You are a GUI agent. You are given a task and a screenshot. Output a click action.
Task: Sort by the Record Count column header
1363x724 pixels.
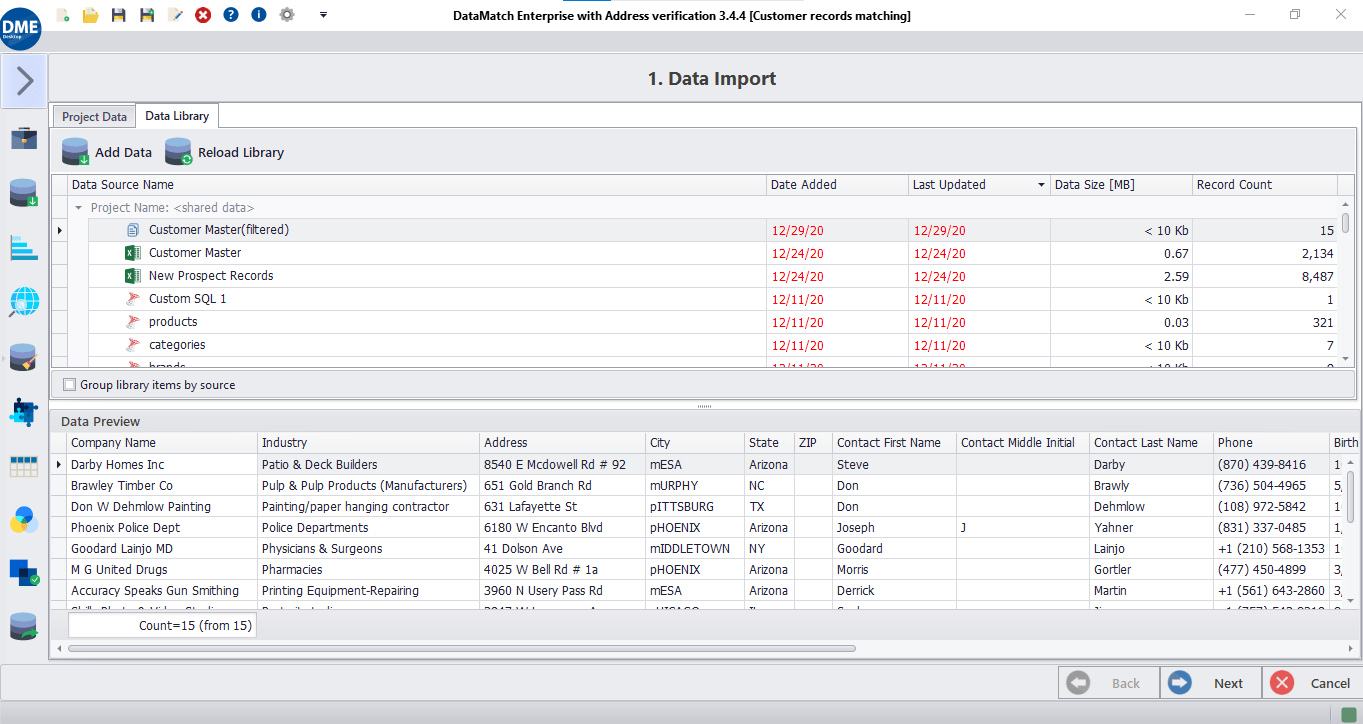[1265, 185]
